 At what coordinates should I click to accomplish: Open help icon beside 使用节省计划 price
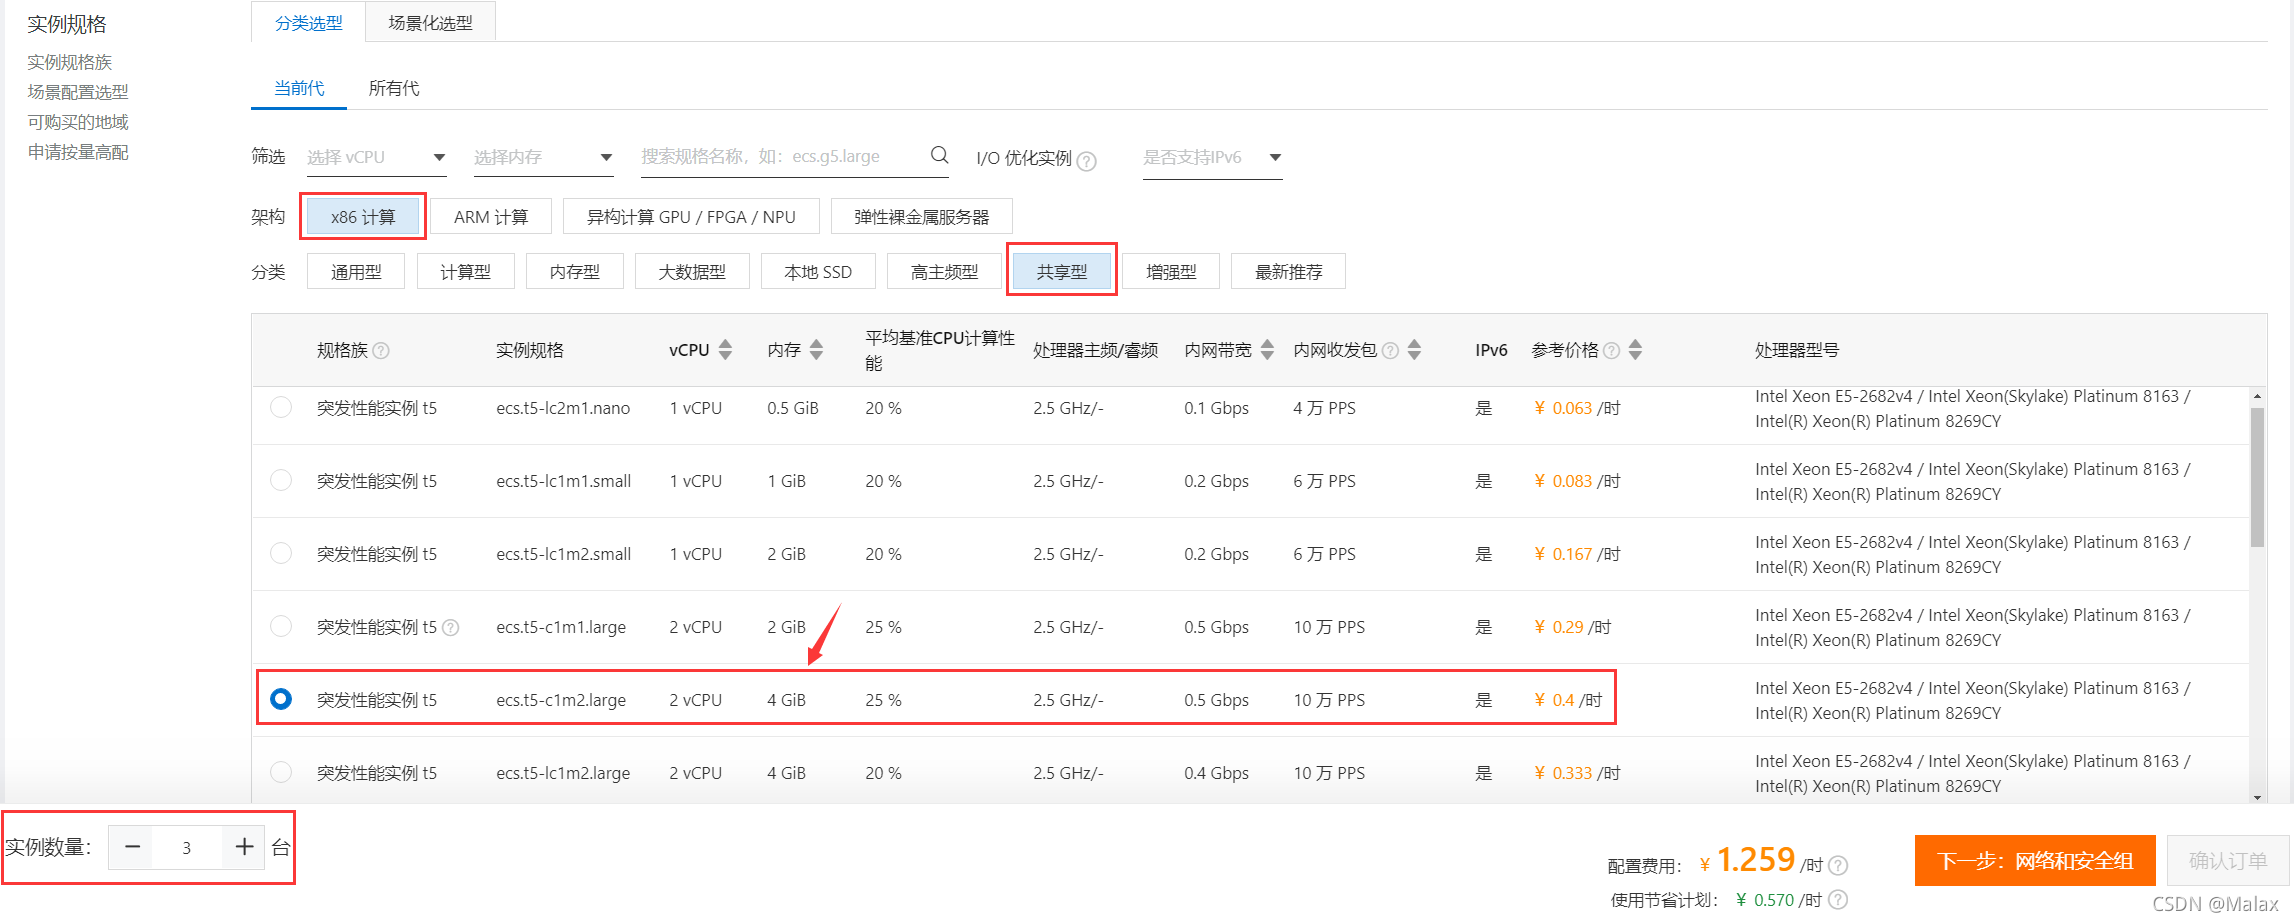click(x=1838, y=899)
